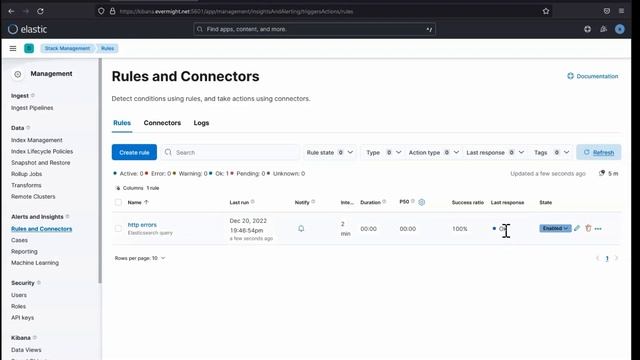The image size is (640, 360).
Task: Click the auto-refresh 5 m icon
Action: pos(602,173)
